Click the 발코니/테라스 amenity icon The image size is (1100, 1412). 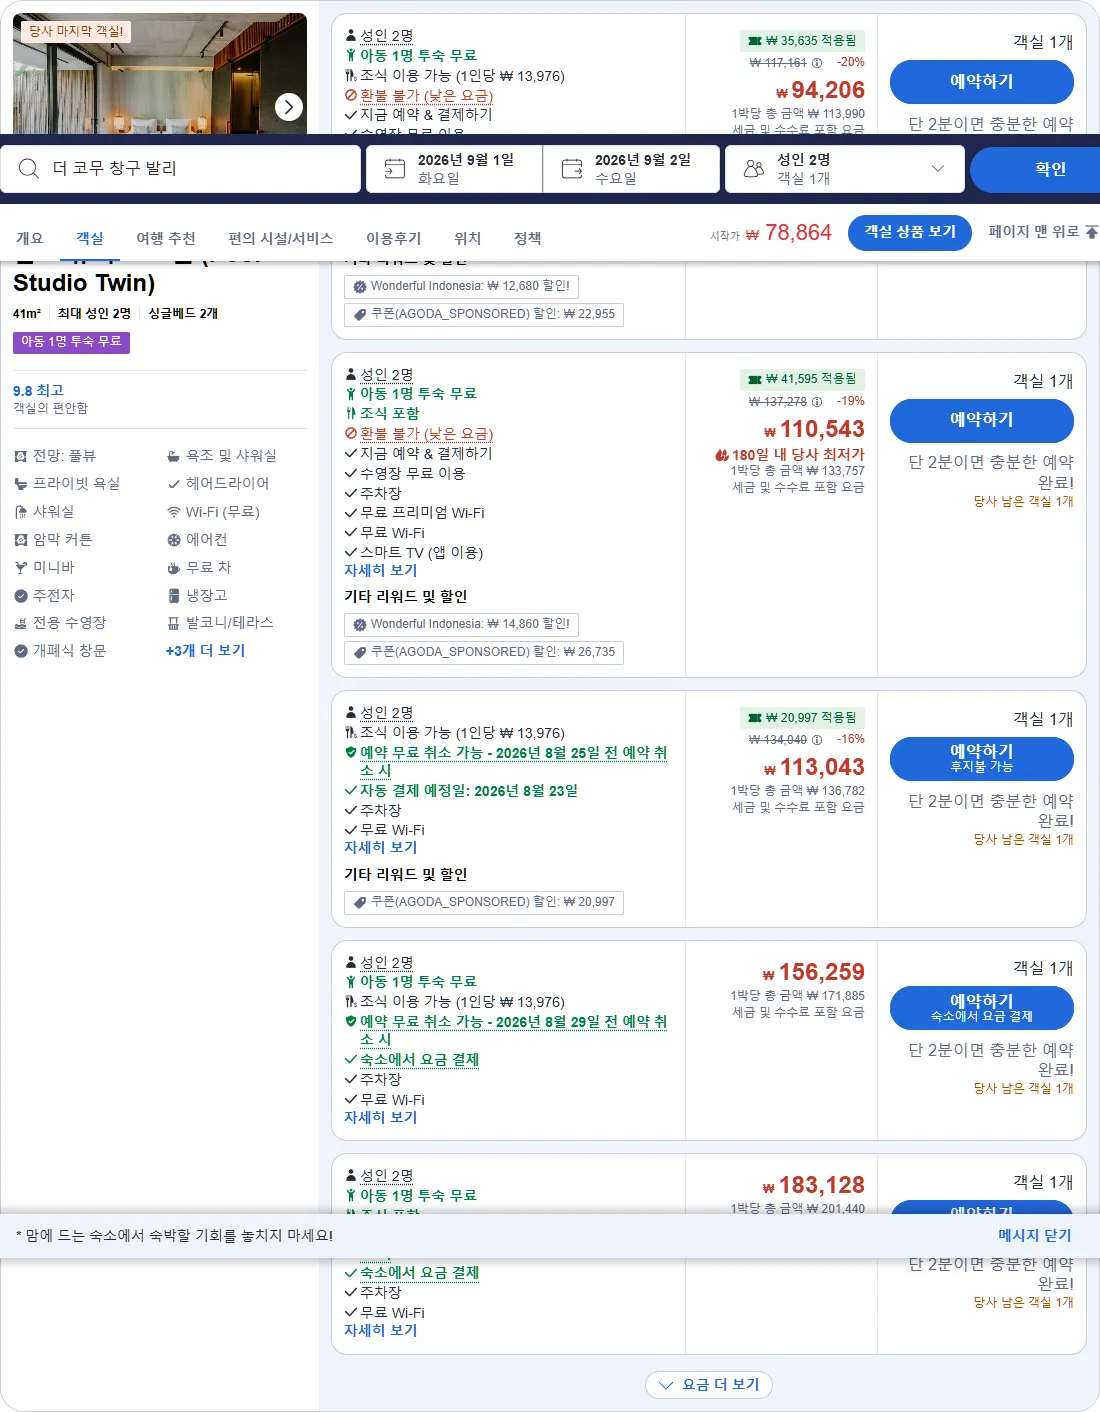tap(174, 623)
